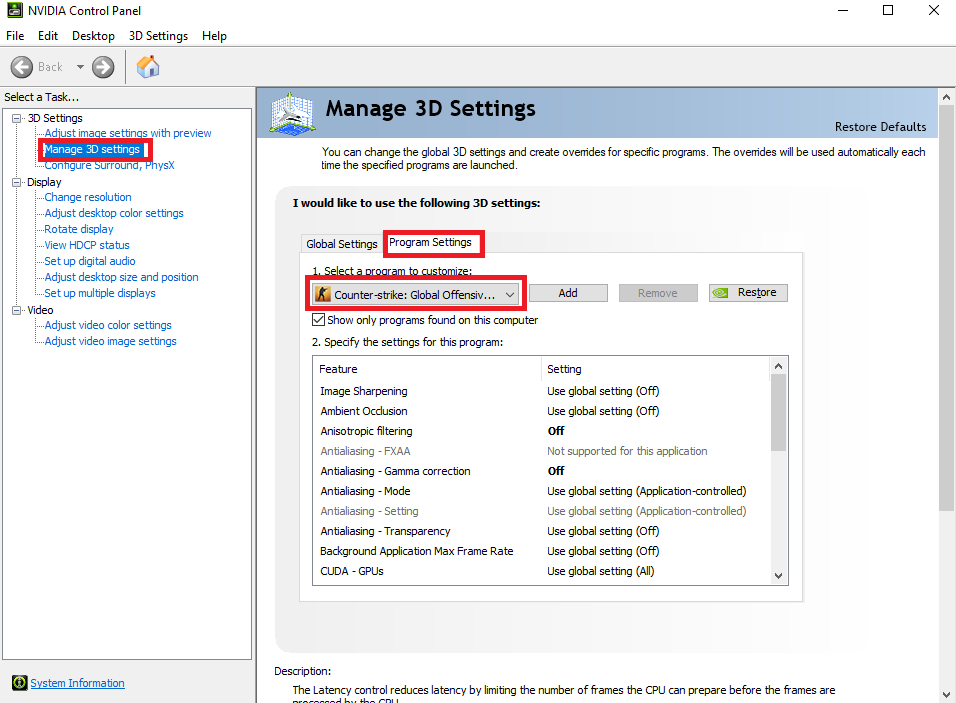This screenshot has height=703, width=956.
Task: Click Restore Defaults link
Action: point(880,127)
